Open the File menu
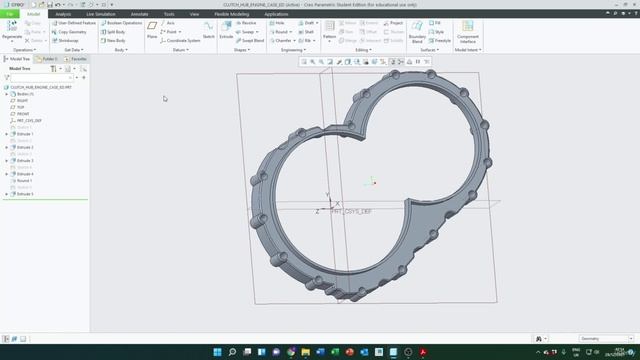Screen dimensions: 640x360 (x=10, y=14)
